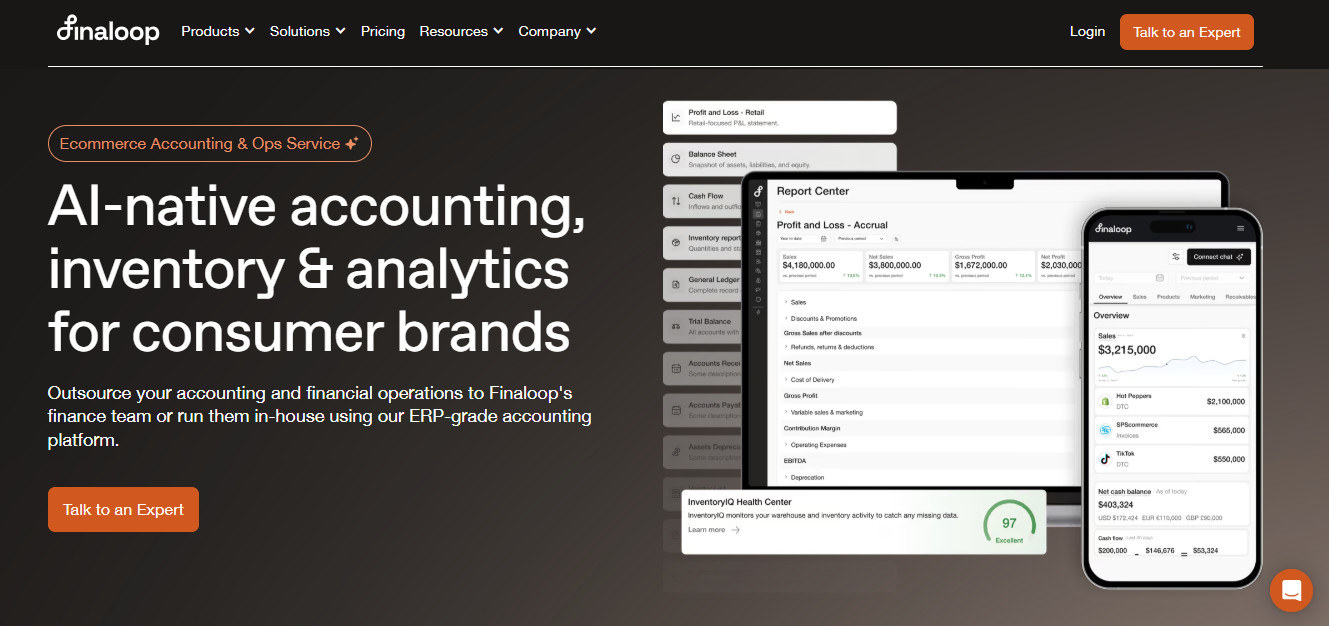The image size is (1329, 626).
Task: Switch to the Sales tab on the phone
Action: (1139, 297)
